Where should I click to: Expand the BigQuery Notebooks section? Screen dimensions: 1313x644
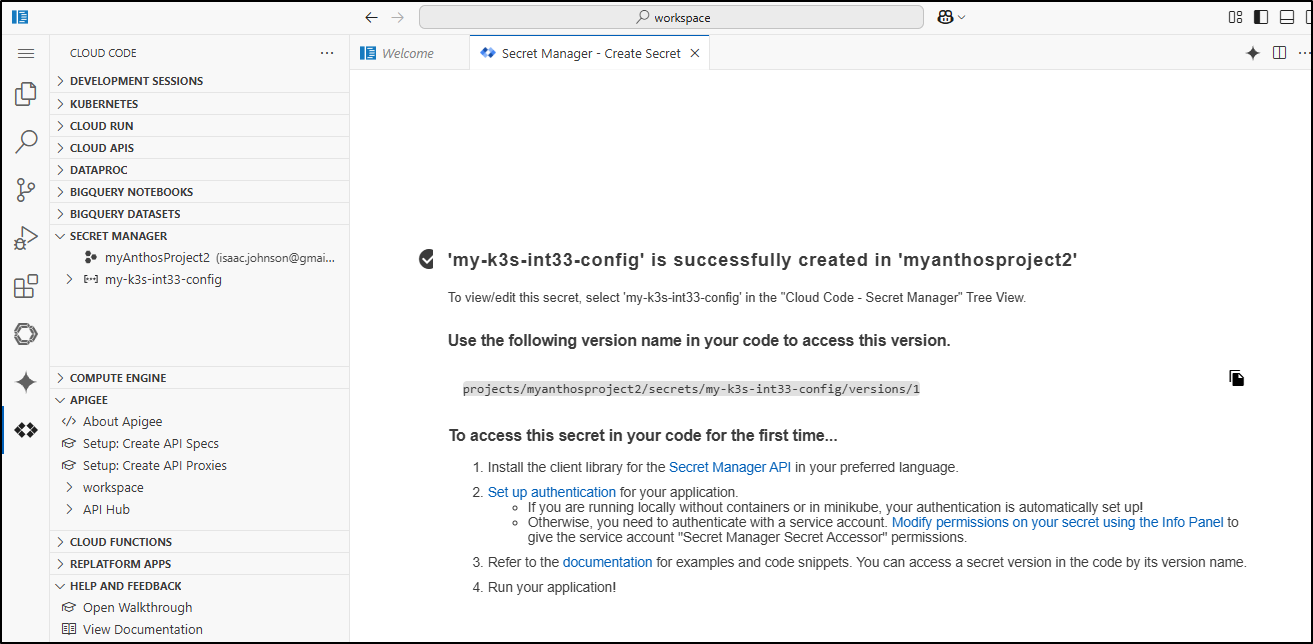tap(200, 192)
